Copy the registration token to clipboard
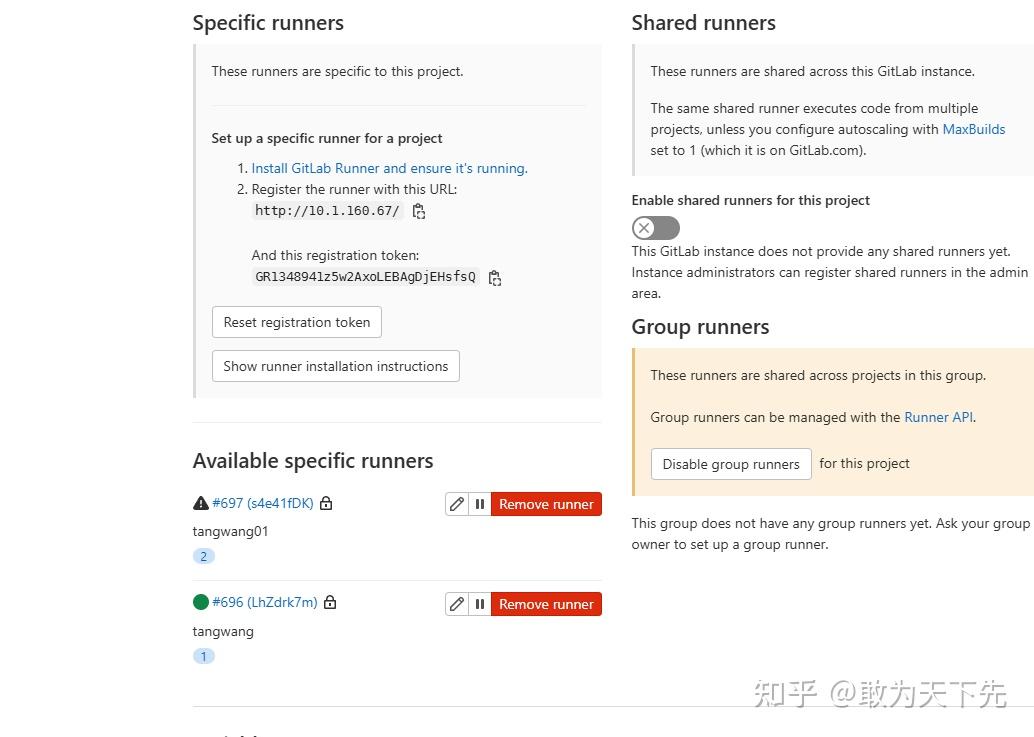Viewport: 1034px width, 737px height. click(495, 278)
